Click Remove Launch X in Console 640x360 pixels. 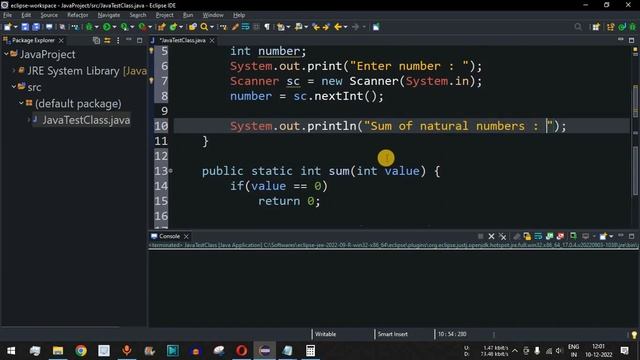491,236
